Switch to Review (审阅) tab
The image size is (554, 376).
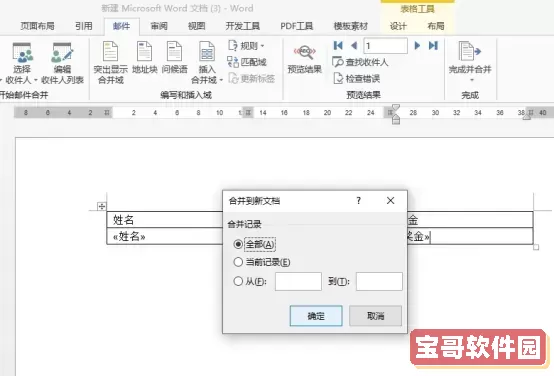click(159, 26)
